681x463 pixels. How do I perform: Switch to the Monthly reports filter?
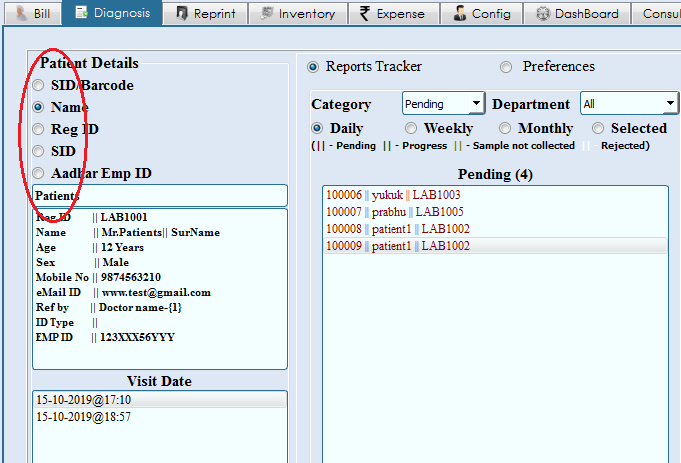[505, 128]
